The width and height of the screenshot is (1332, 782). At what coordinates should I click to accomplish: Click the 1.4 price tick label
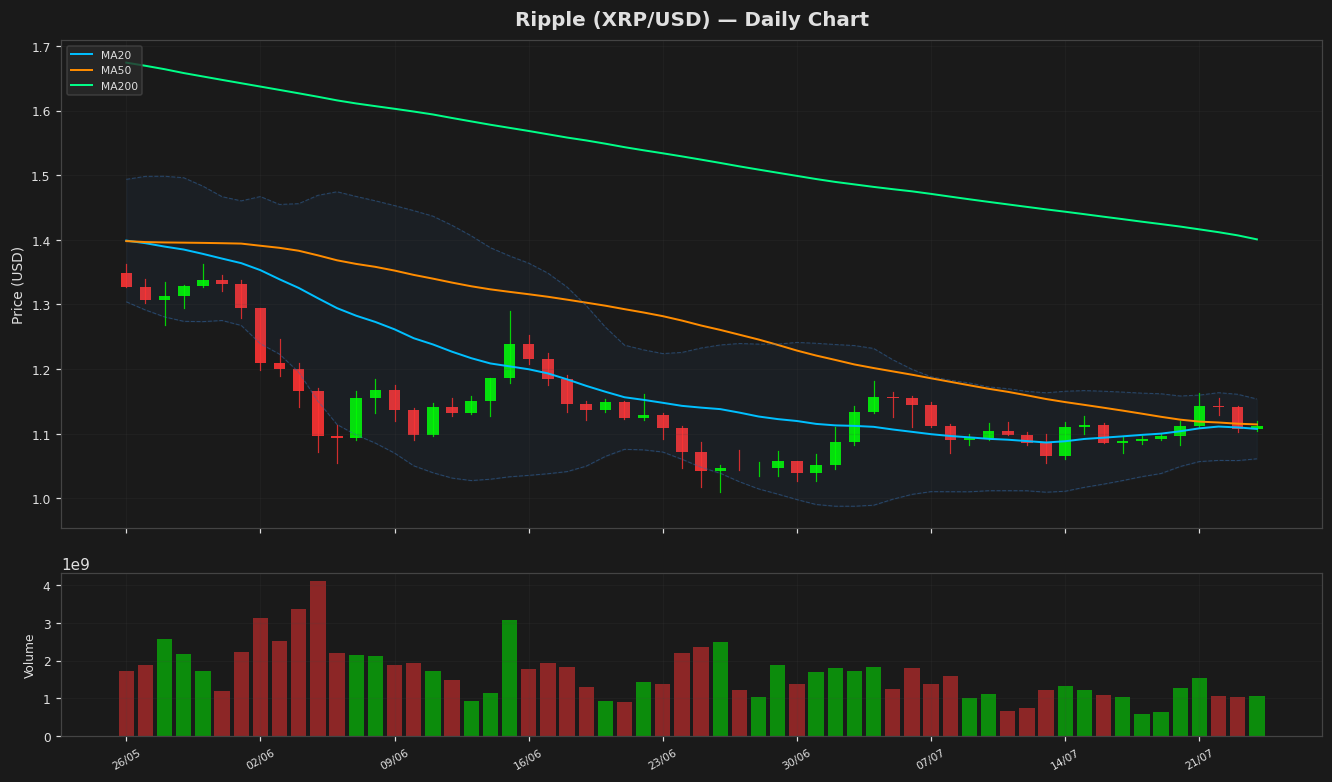(41, 241)
